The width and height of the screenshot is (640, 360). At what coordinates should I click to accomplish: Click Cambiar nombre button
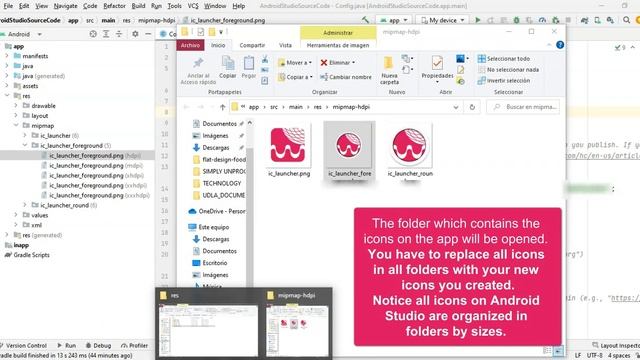pos(346,77)
